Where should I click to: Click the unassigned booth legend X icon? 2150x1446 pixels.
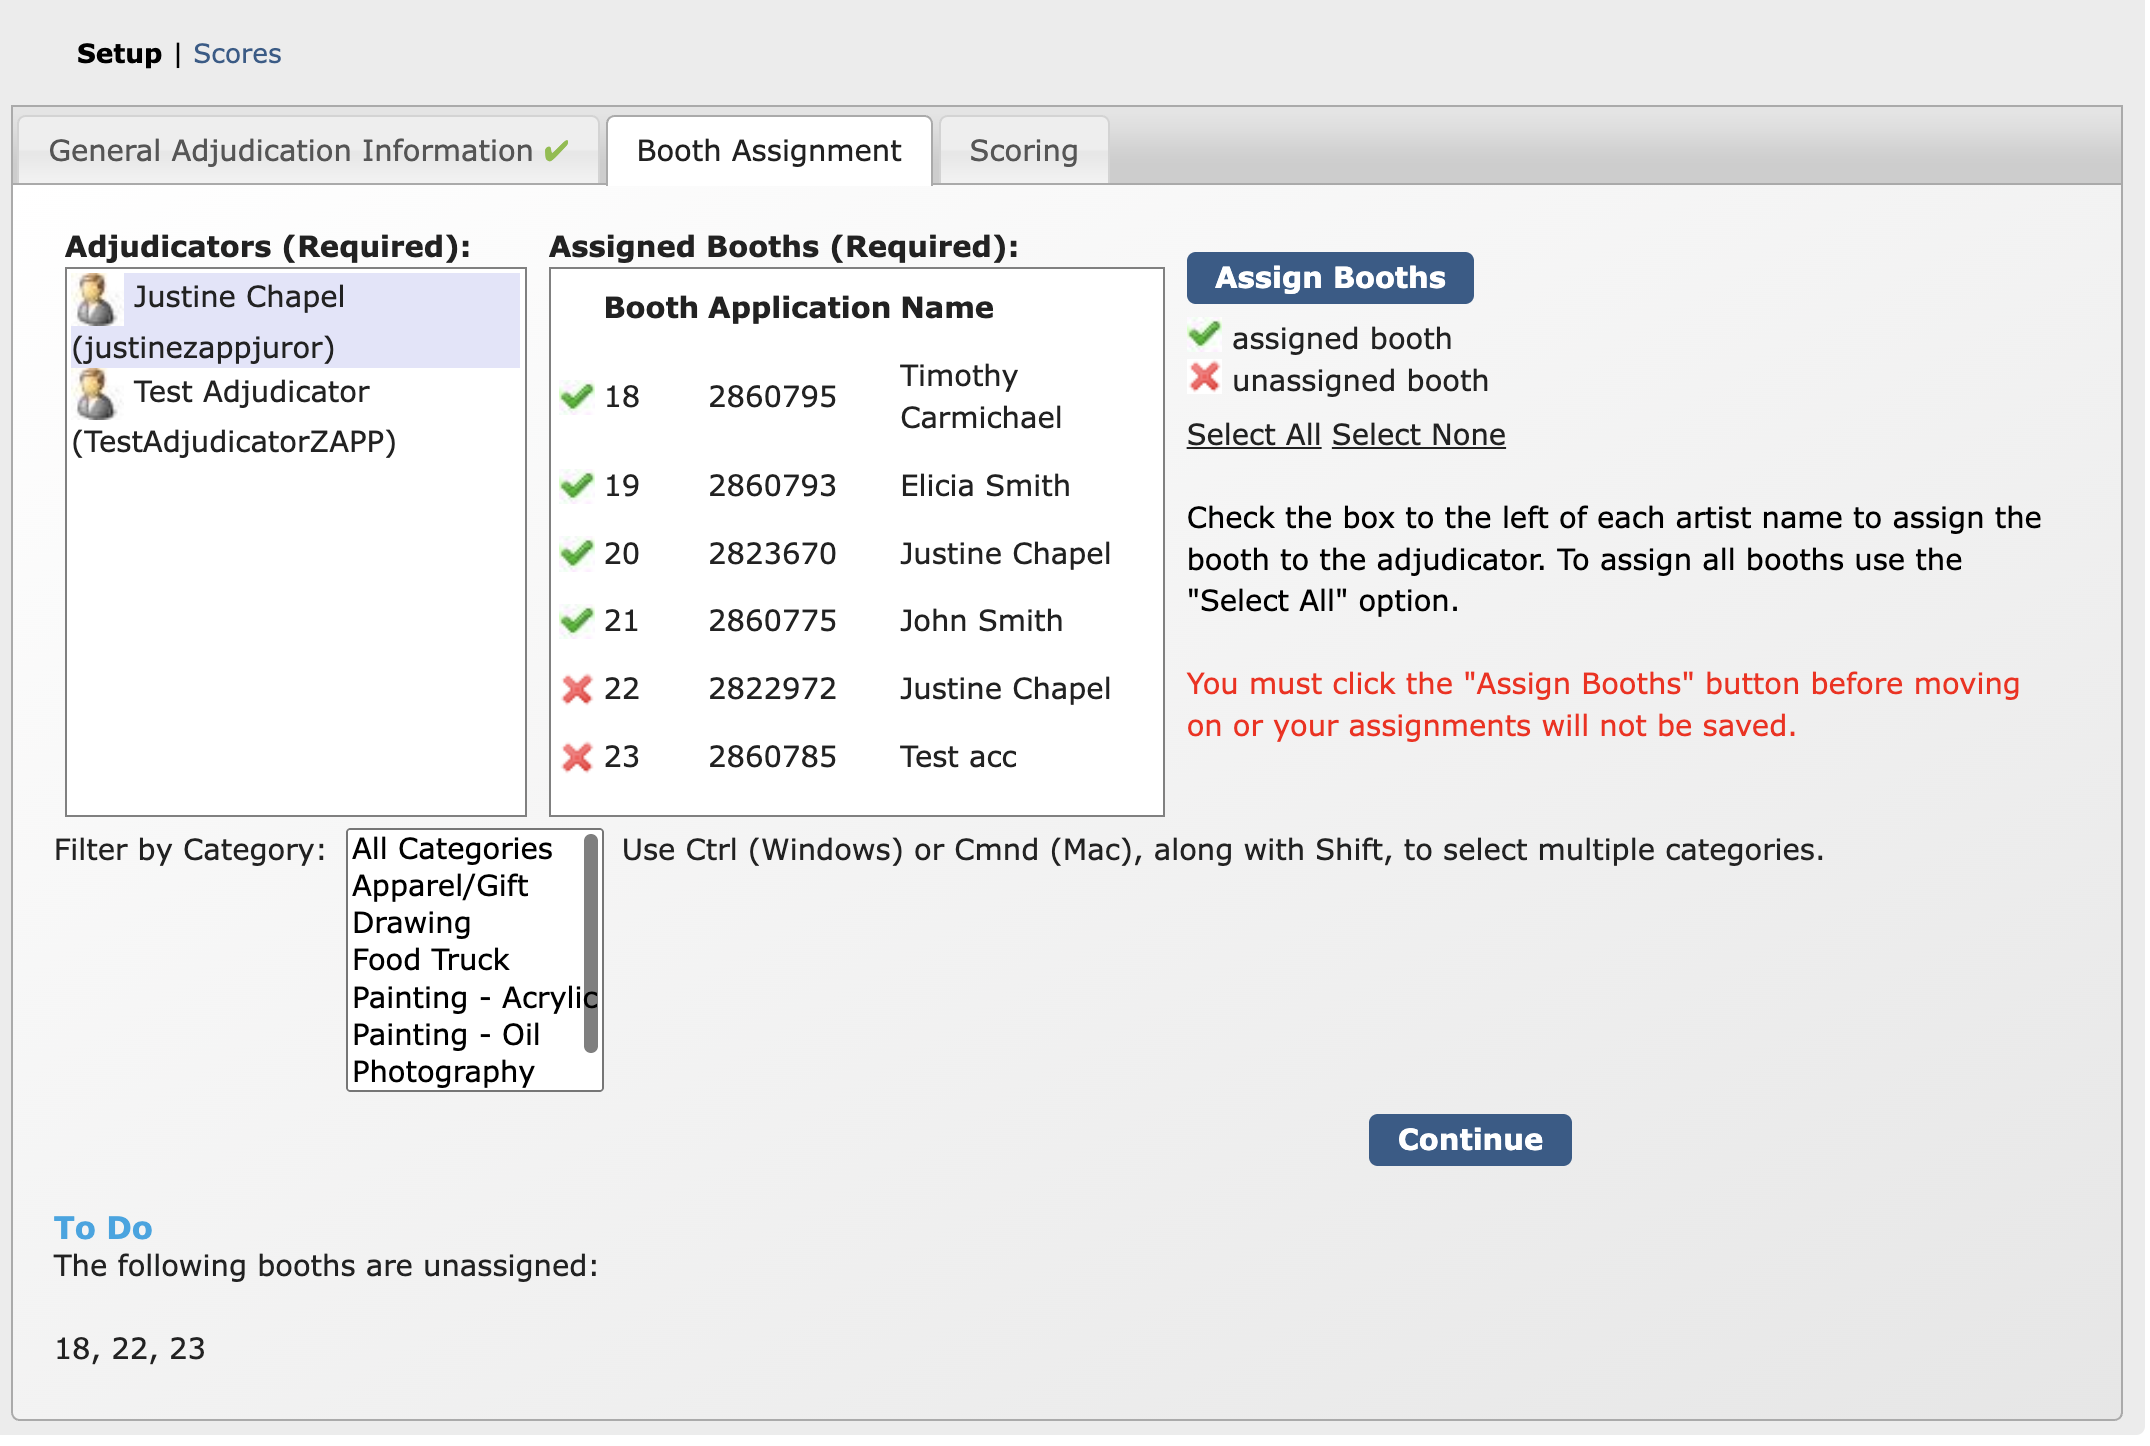pyautogui.click(x=1204, y=378)
